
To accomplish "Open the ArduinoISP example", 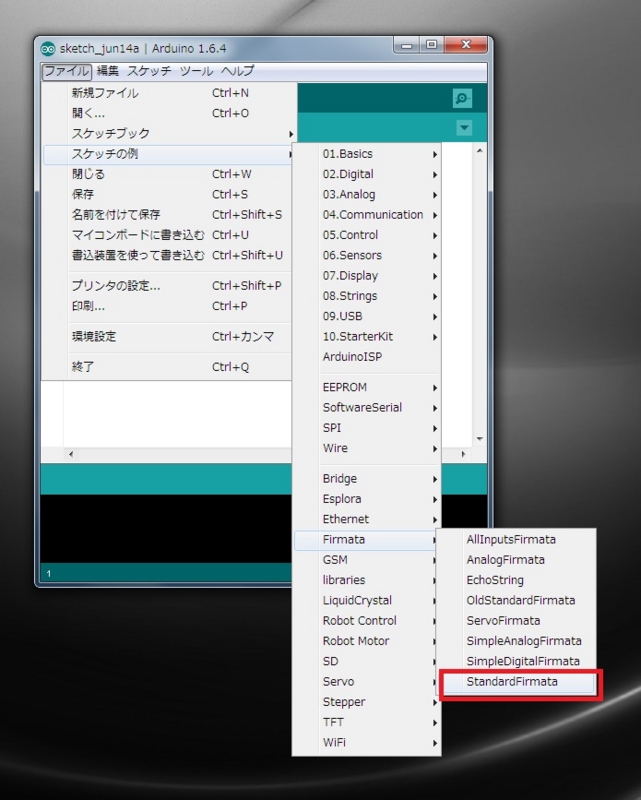I will click(366, 357).
